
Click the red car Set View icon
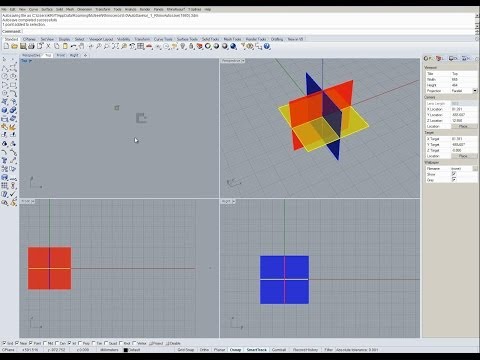coord(149,46)
